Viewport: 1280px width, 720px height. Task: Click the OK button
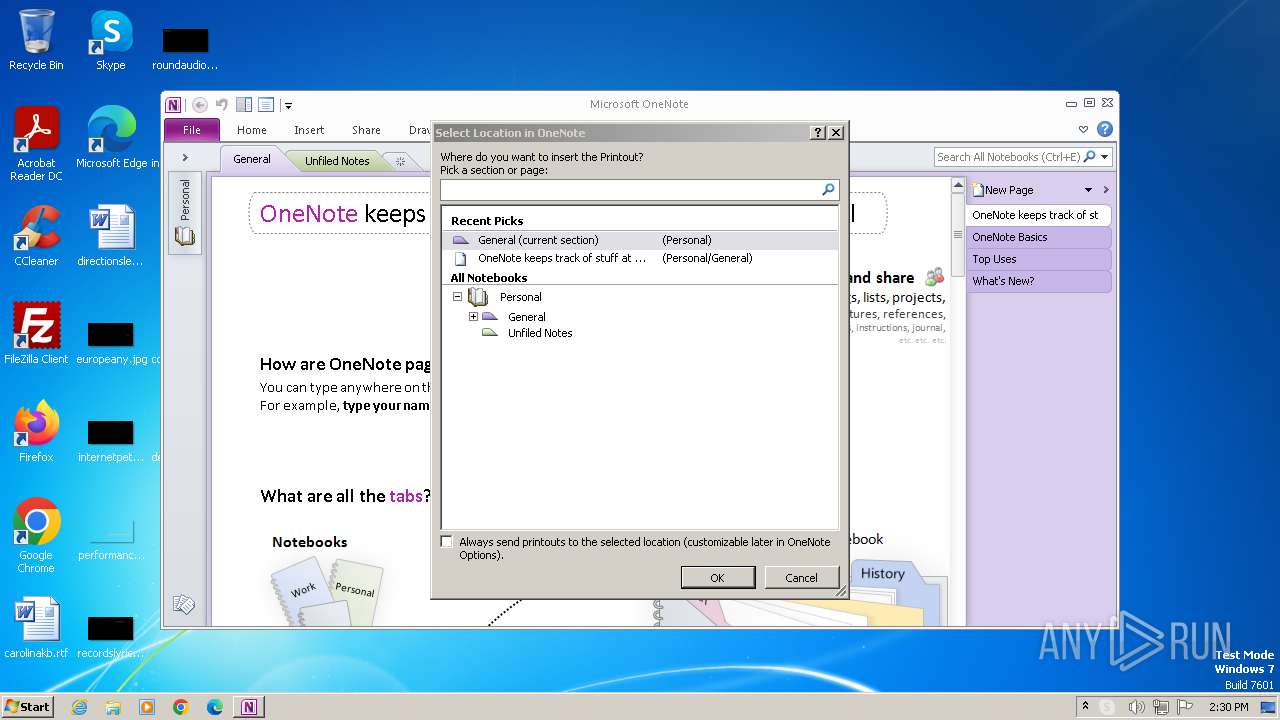pos(717,577)
